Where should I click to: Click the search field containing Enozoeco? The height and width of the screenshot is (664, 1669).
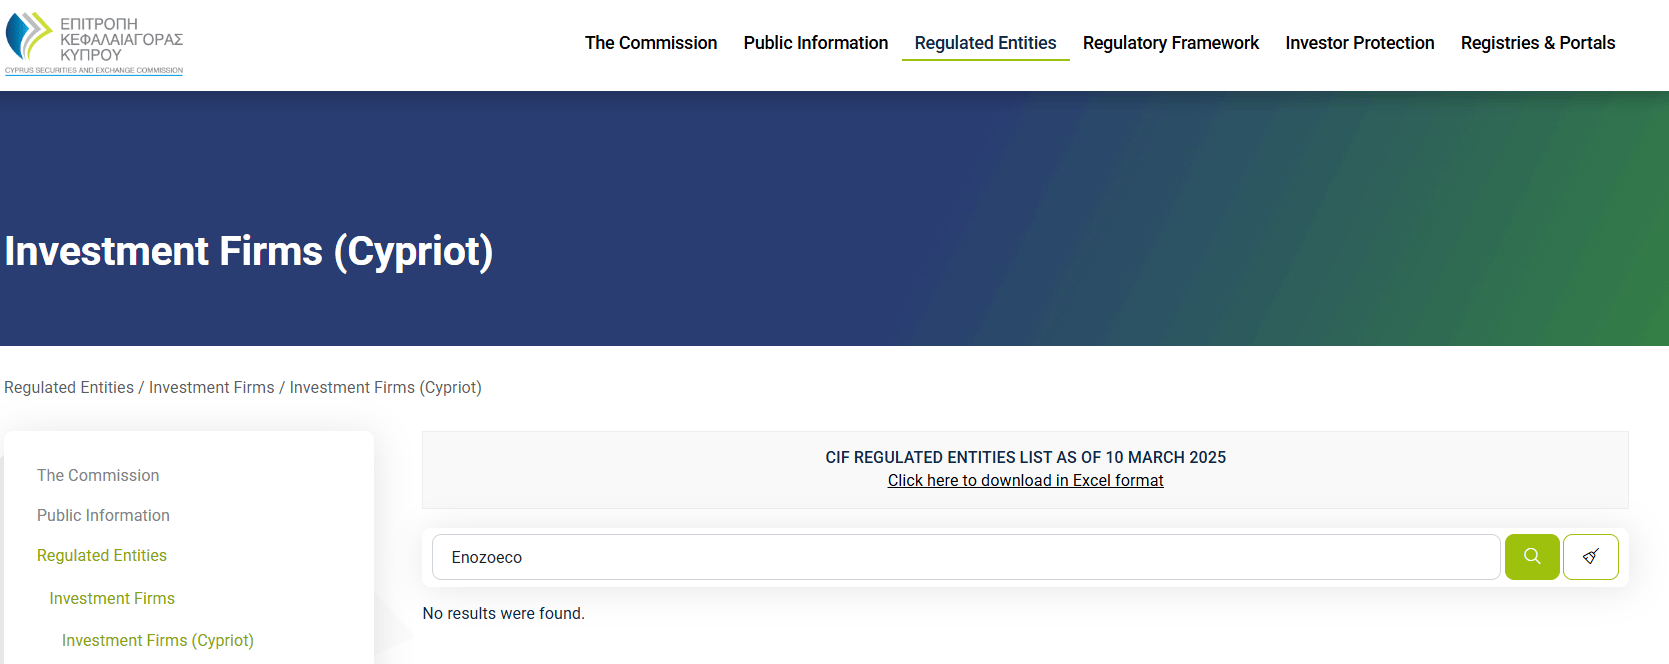pyautogui.click(x=966, y=557)
